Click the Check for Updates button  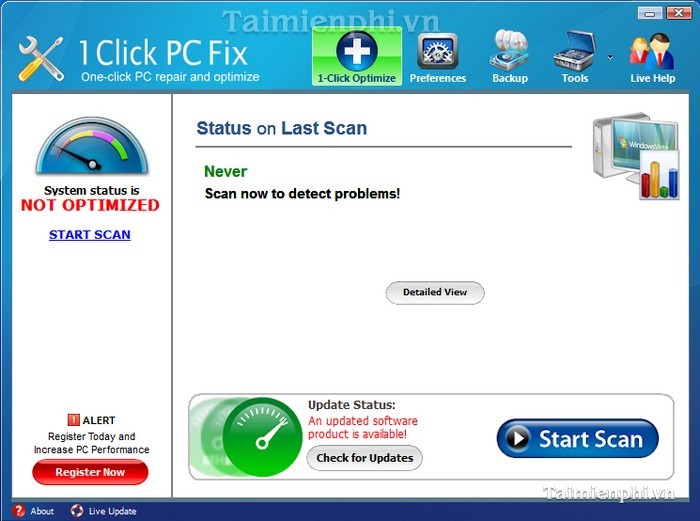[x=365, y=458]
